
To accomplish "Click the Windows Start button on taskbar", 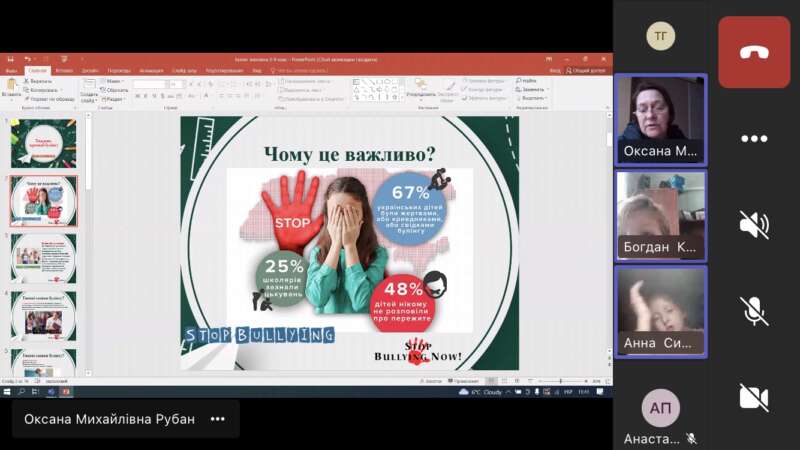I will tap(6, 391).
